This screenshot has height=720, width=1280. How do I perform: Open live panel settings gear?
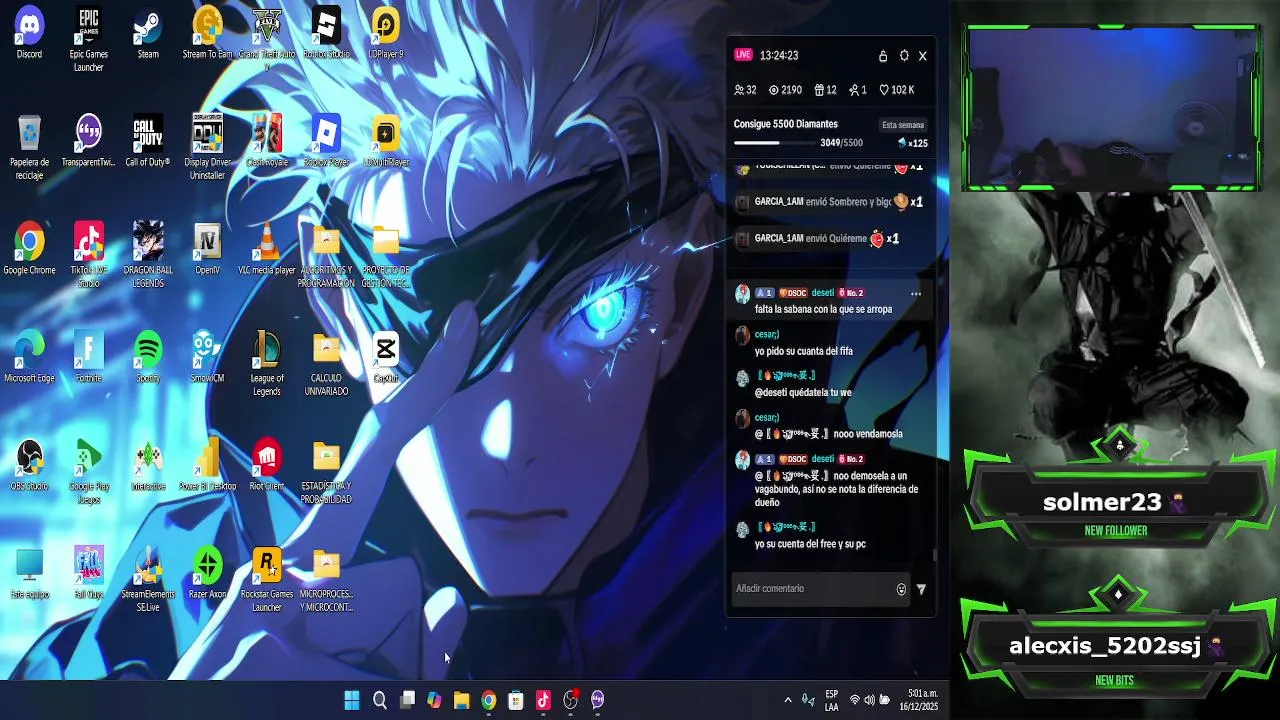904,56
